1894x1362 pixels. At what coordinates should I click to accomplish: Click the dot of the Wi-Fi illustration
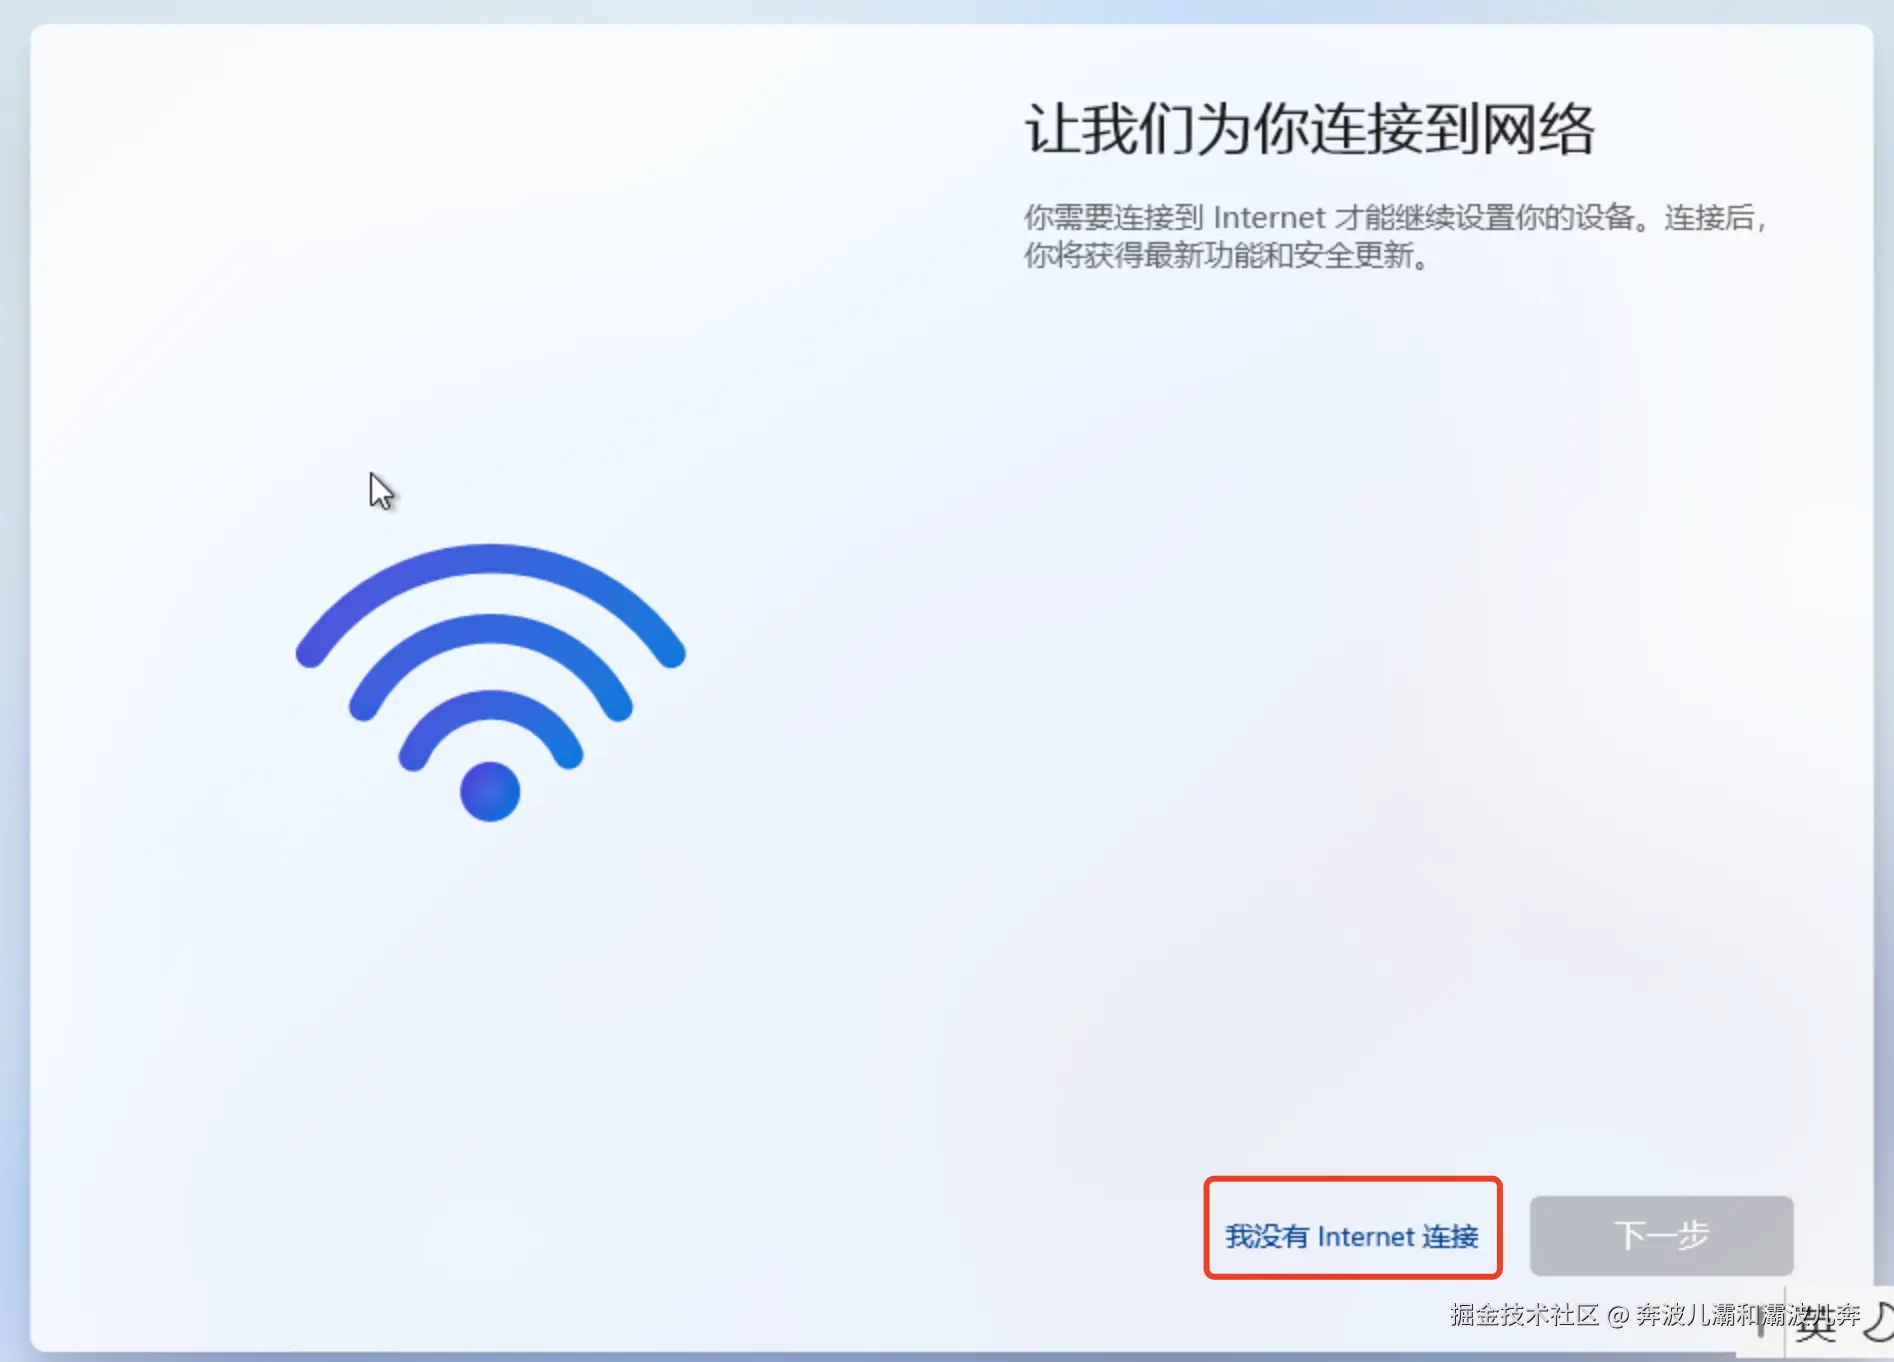(x=490, y=791)
